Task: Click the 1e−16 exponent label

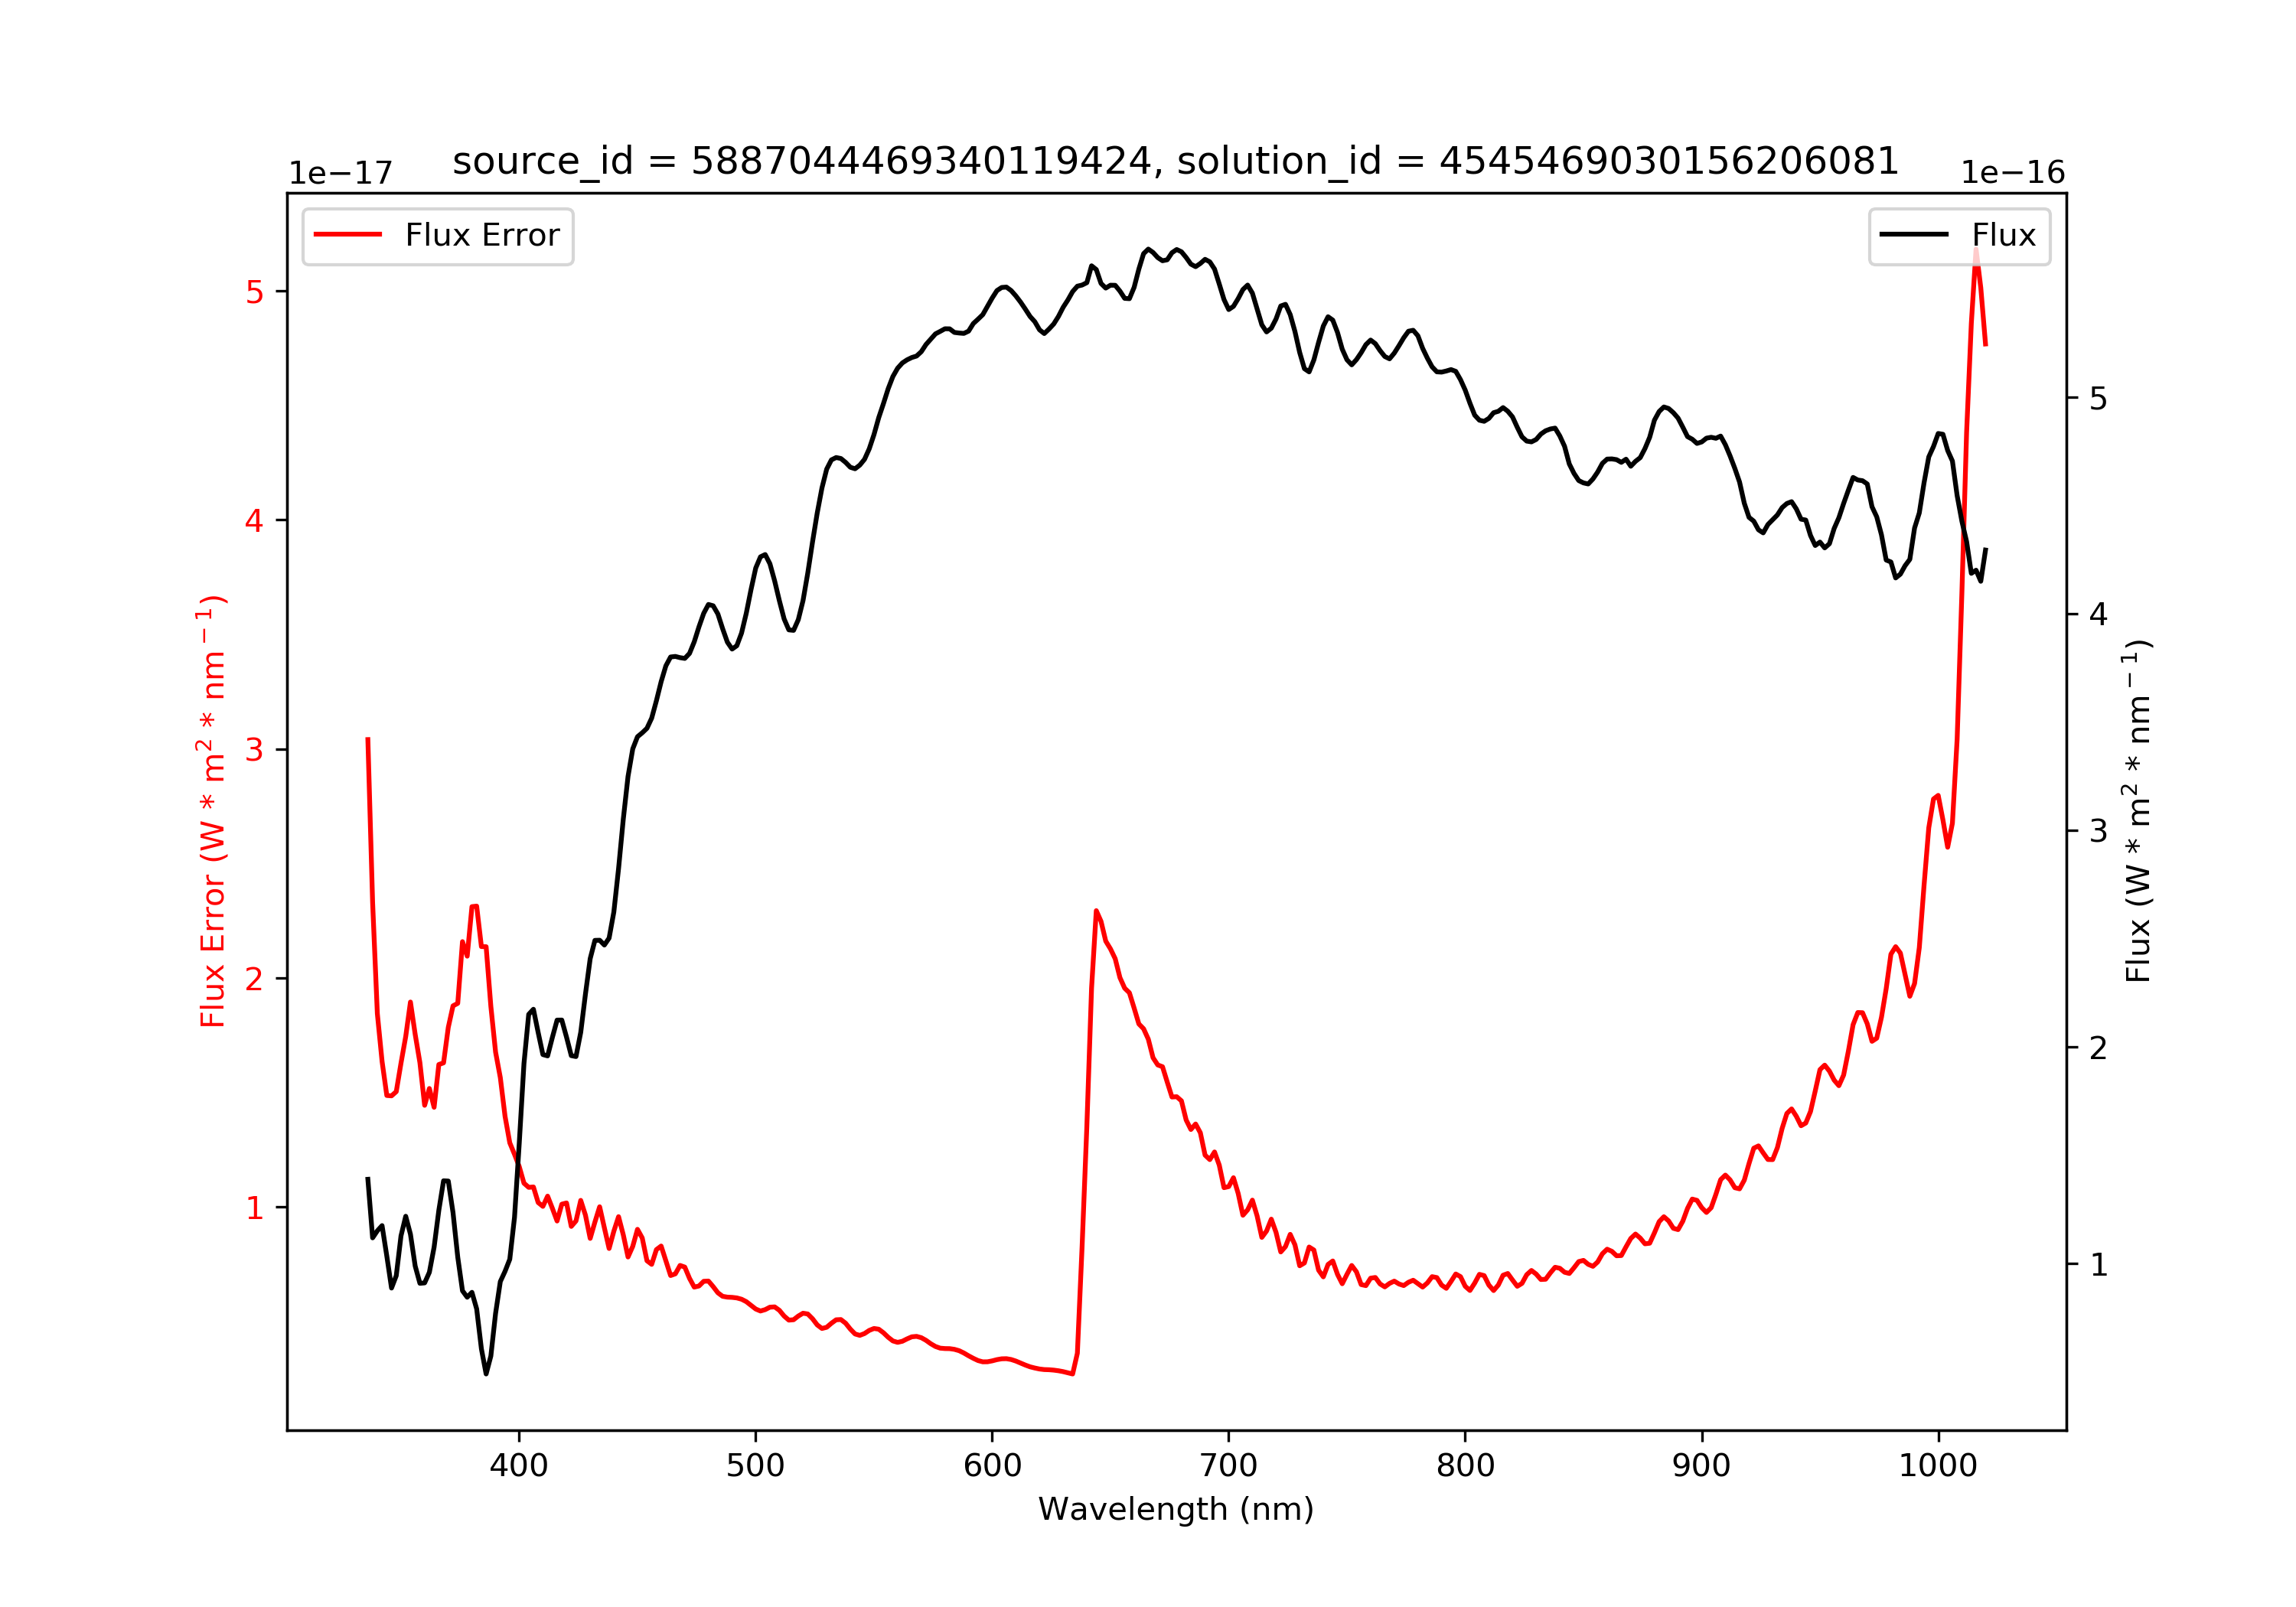Action: [x=2013, y=173]
